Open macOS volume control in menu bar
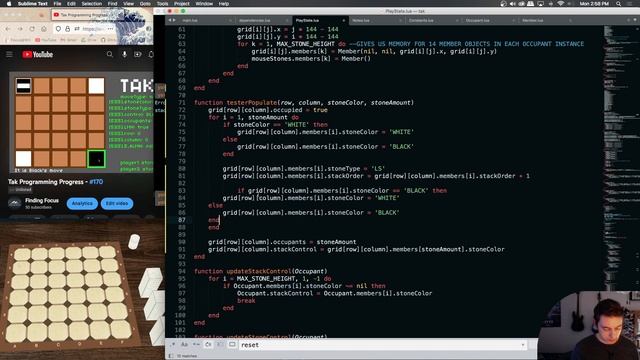The width and height of the screenshot is (640, 360). click(512, 4)
